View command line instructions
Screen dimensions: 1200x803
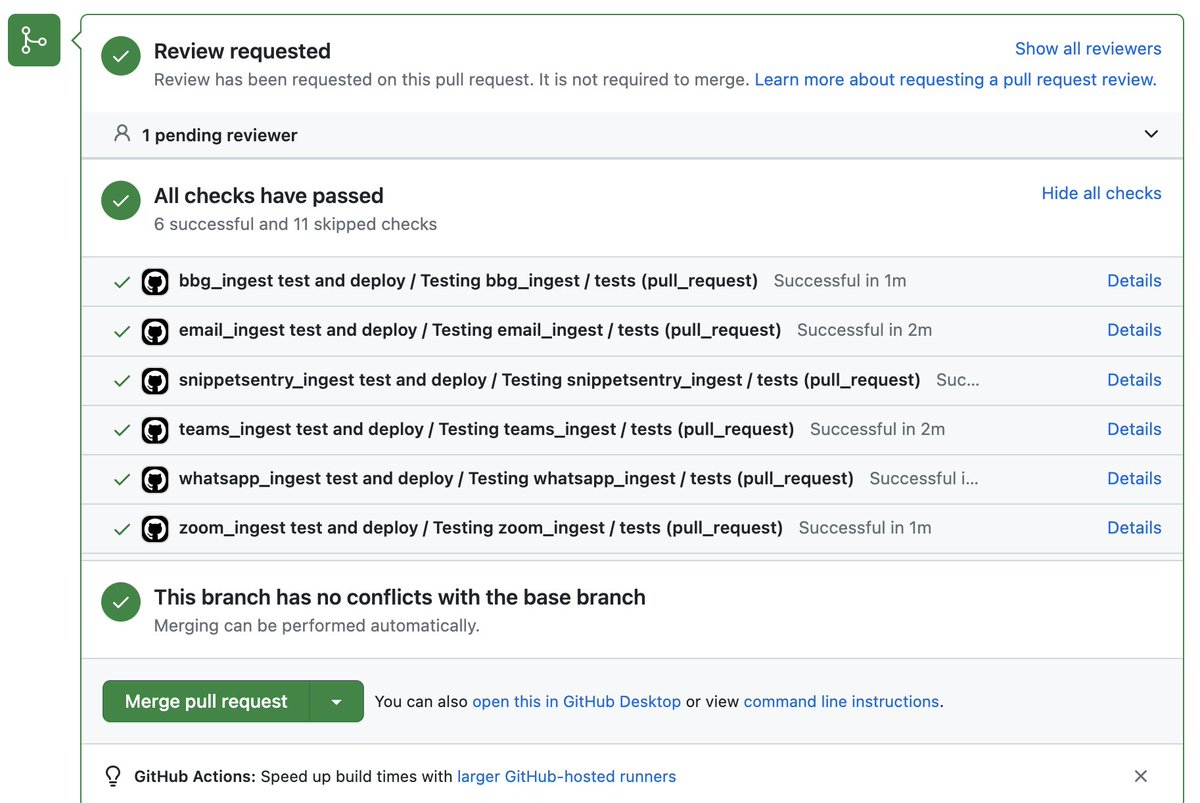pyautogui.click(x=841, y=702)
